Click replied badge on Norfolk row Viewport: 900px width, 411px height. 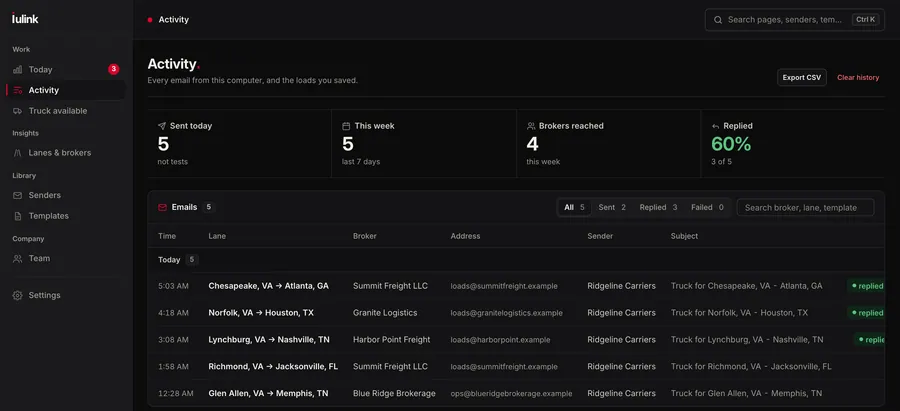(x=867, y=313)
